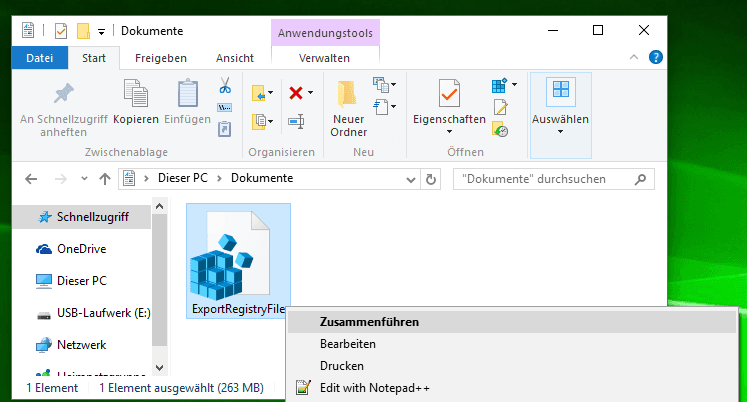Image resolution: width=747 pixels, height=402 pixels.
Task: Open the Datei tab
Action: [x=40, y=58]
